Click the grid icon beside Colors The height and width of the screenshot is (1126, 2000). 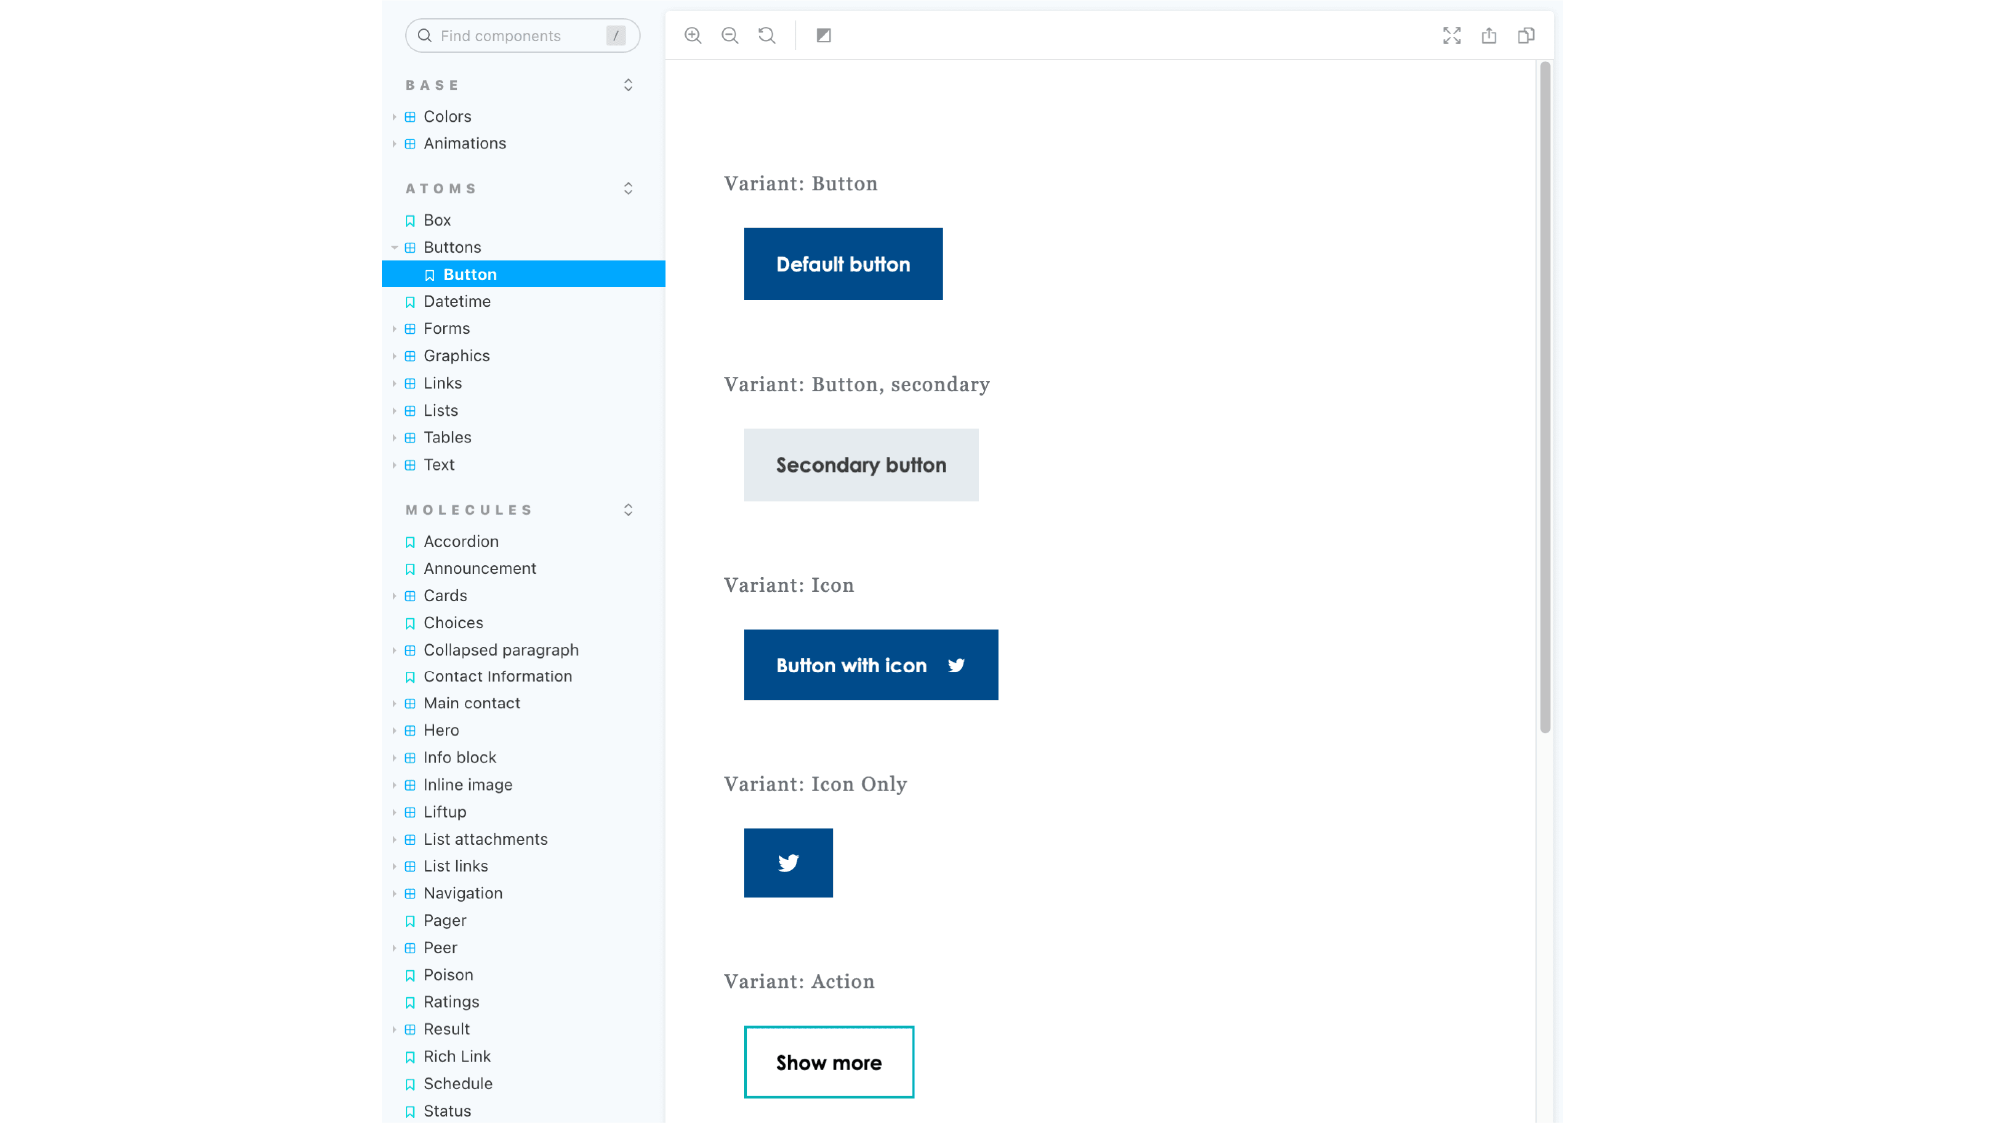pos(410,117)
